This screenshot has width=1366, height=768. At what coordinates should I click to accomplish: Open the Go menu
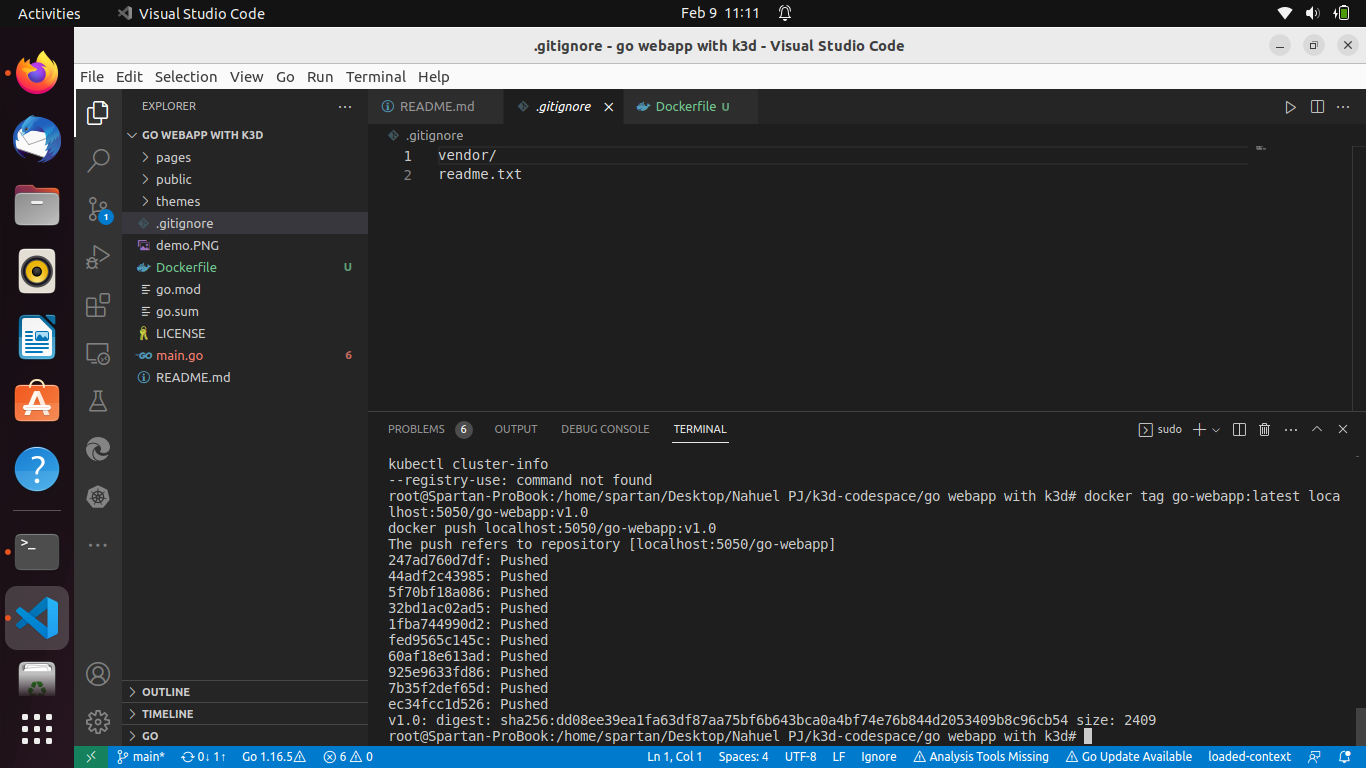(285, 77)
